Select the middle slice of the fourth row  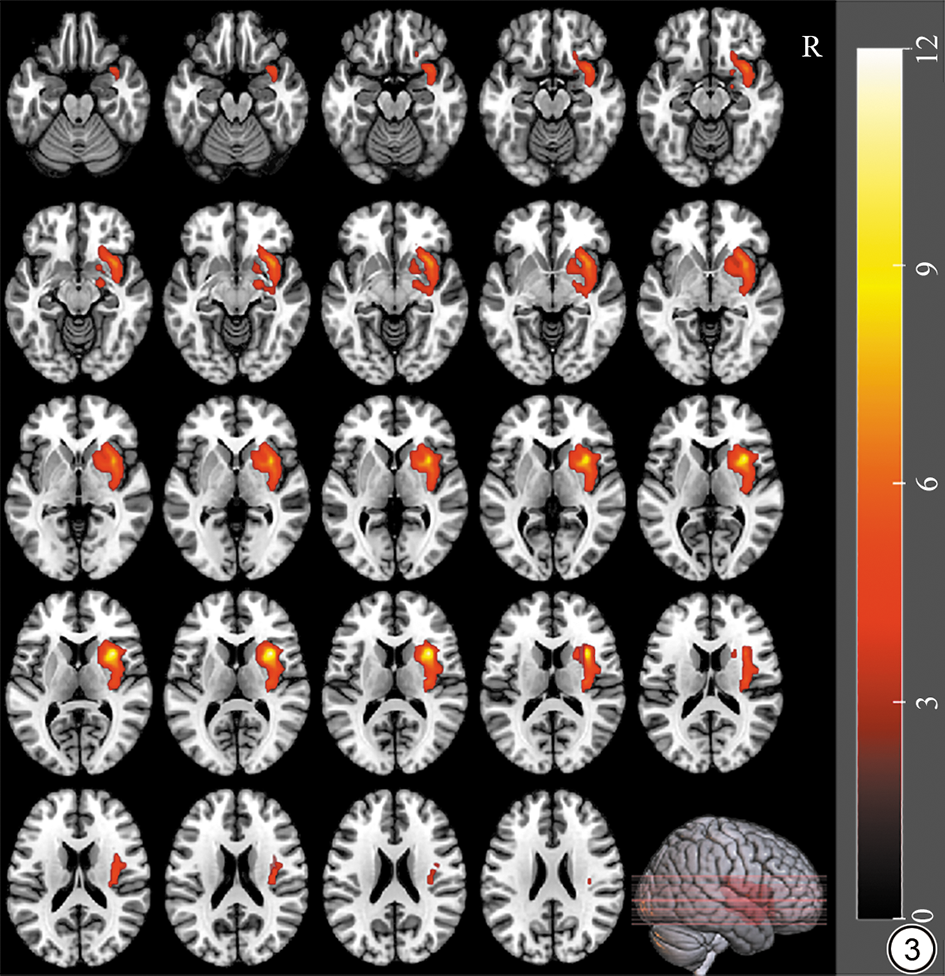(400, 667)
